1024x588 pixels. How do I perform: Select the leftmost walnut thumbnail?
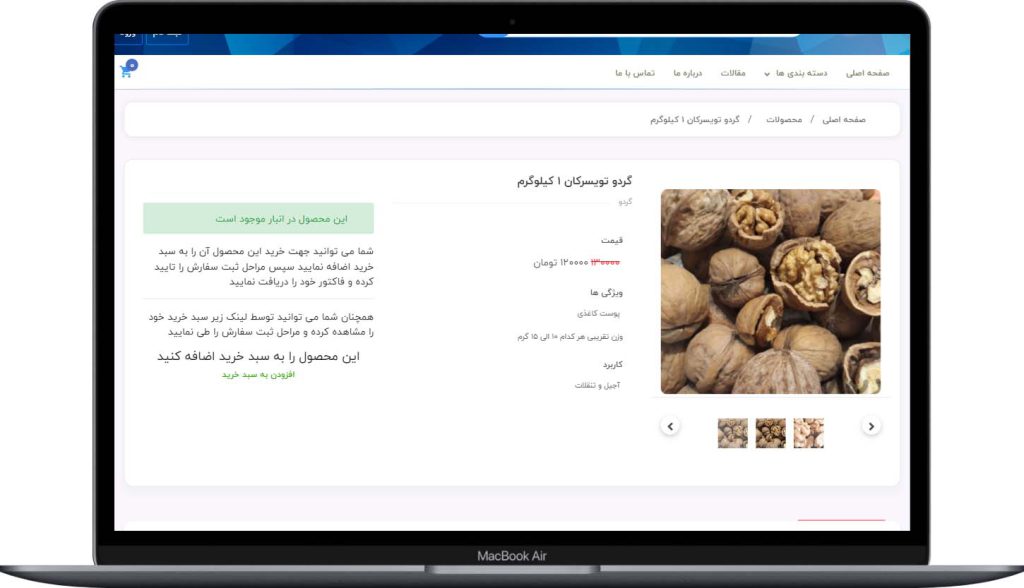[x=732, y=432]
